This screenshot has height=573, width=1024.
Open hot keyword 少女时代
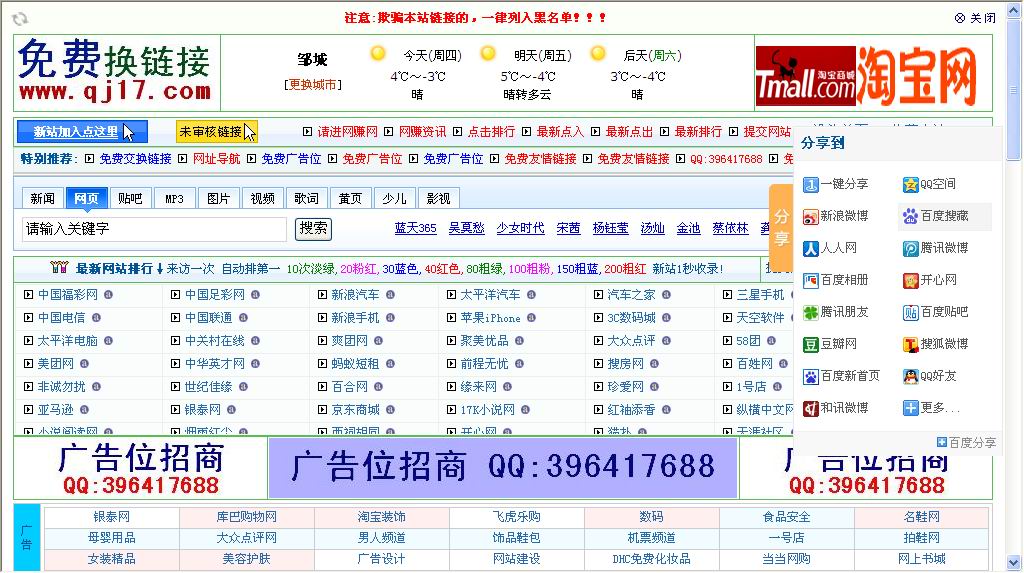[x=520, y=228]
